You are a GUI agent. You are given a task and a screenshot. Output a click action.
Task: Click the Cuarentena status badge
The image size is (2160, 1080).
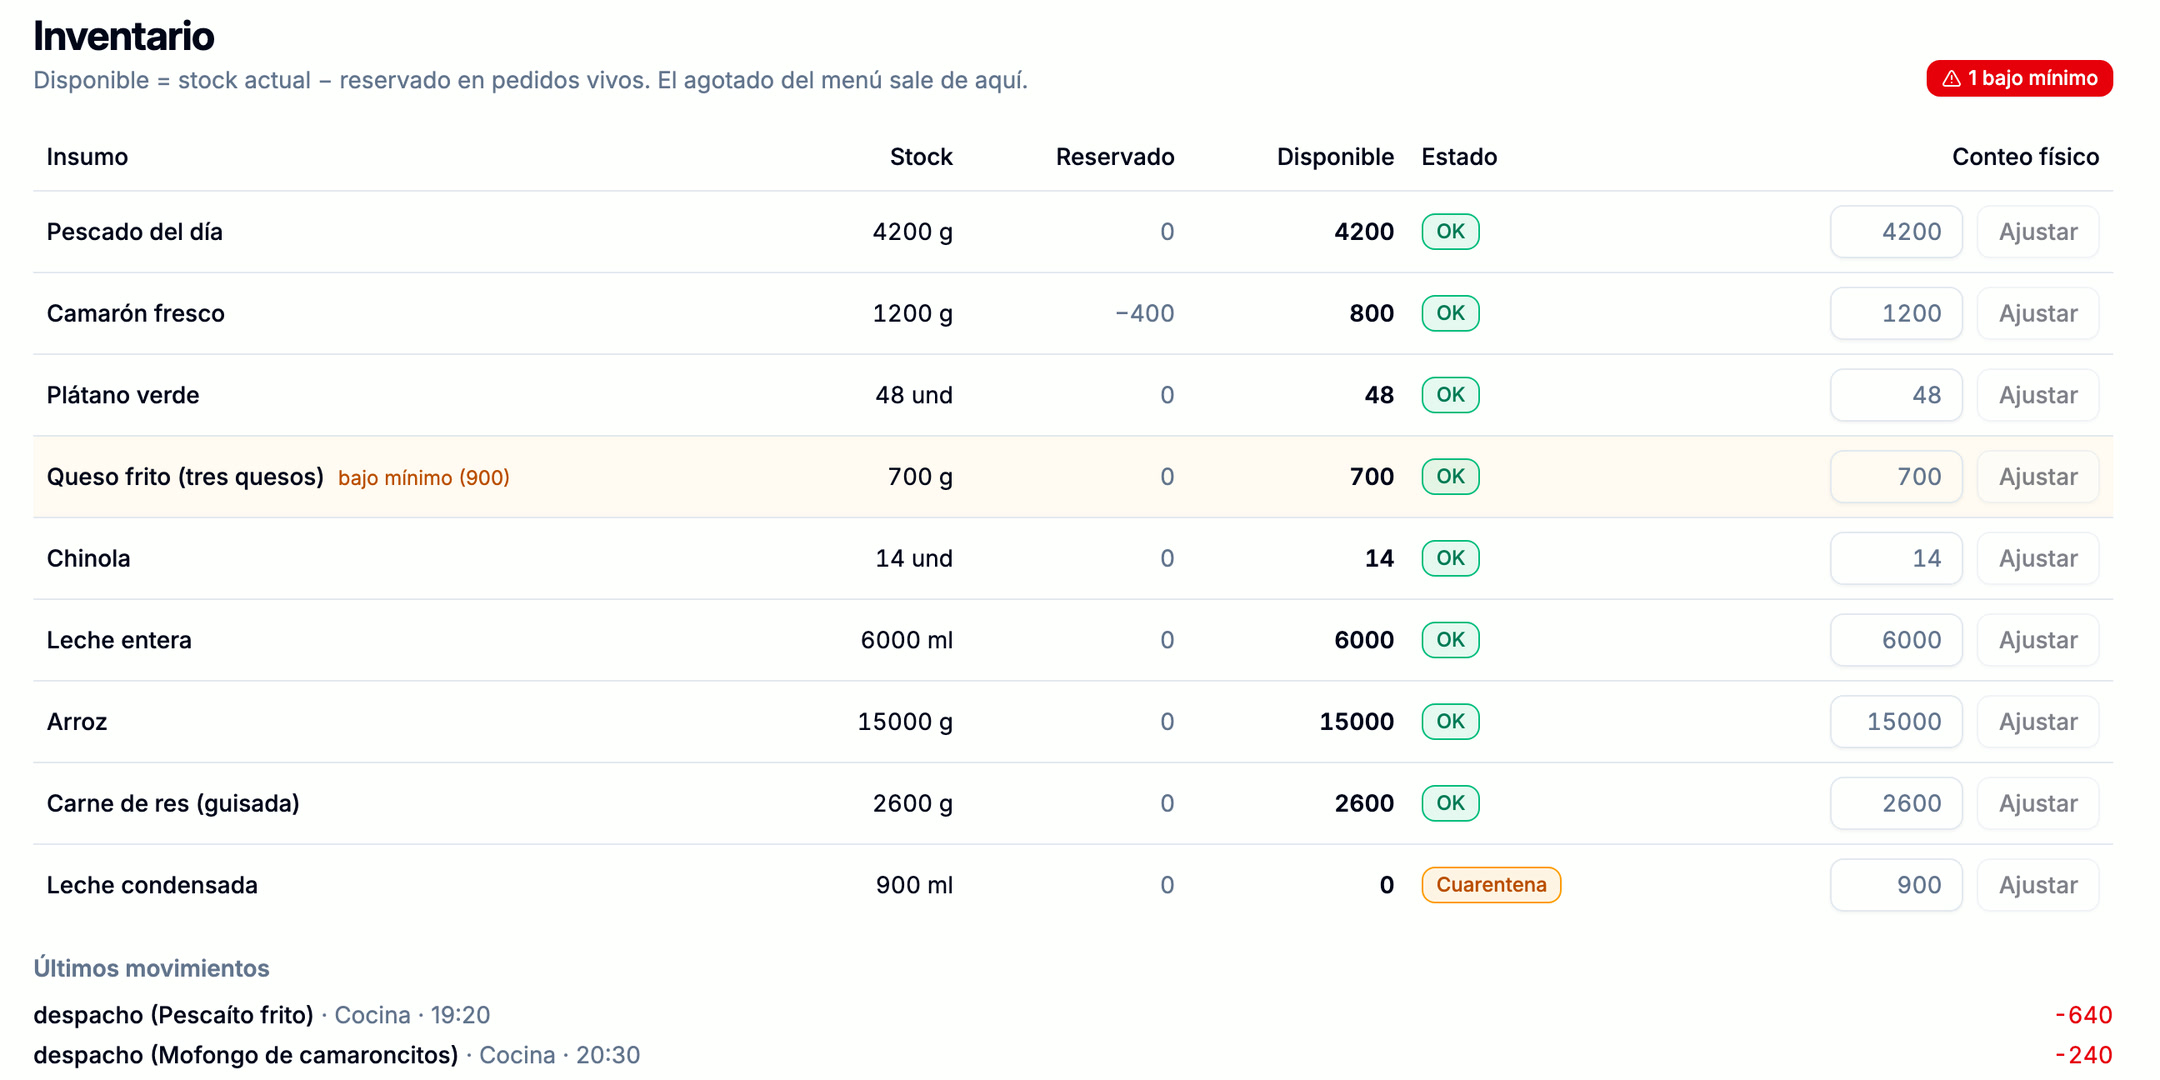pos(1491,885)
